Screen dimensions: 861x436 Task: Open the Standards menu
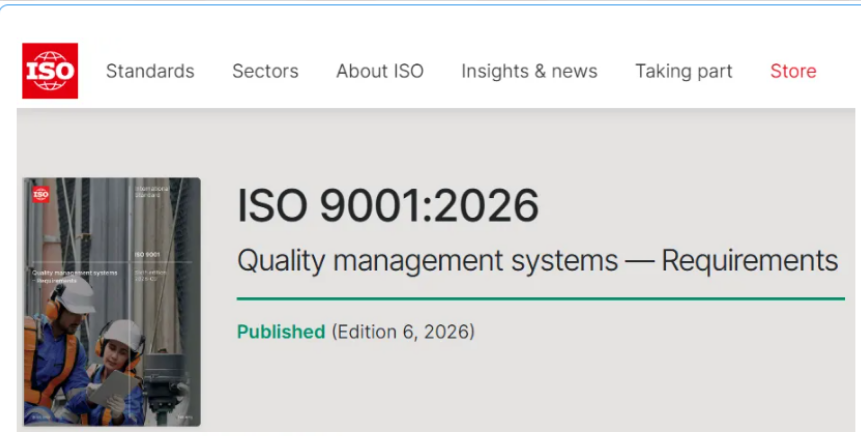[x=150, y=71]
